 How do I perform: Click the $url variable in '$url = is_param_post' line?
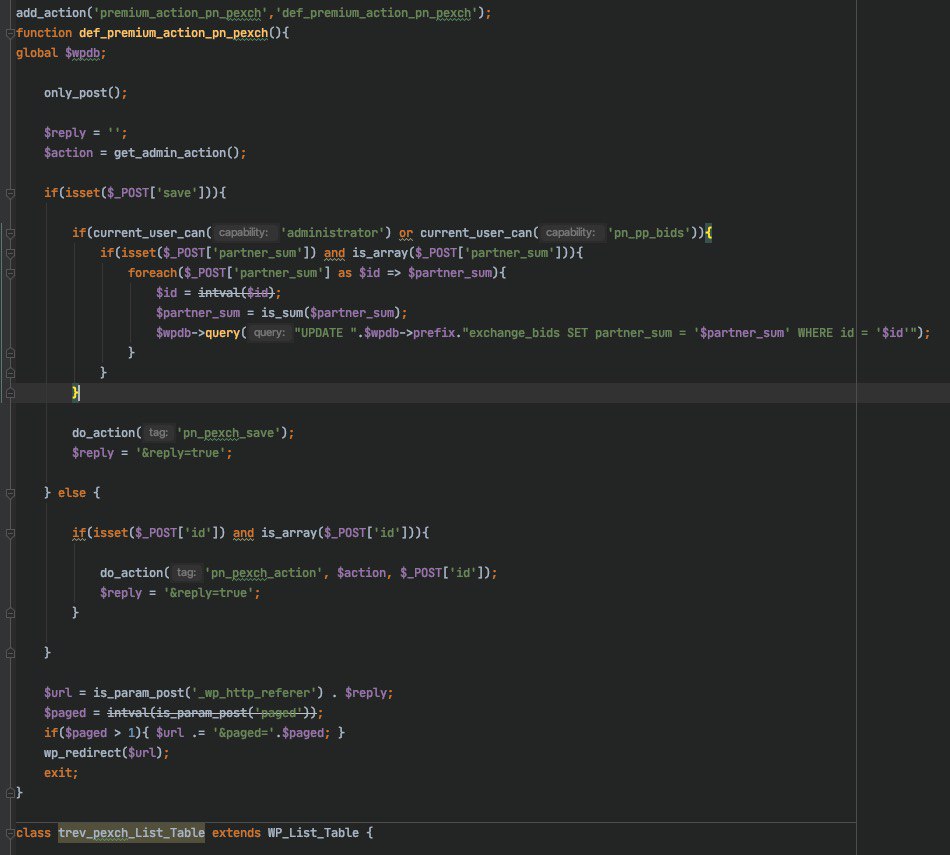(58, 693)
